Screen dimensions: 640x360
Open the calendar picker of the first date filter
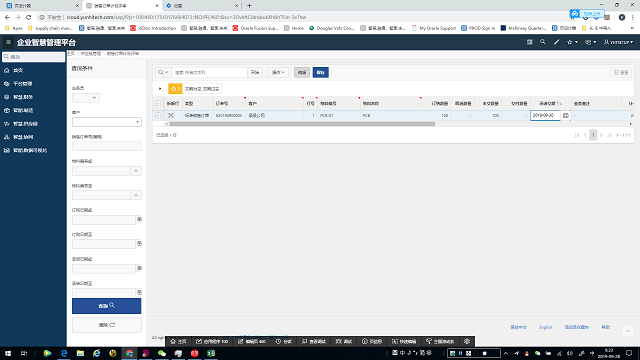(x=139, y=219)
